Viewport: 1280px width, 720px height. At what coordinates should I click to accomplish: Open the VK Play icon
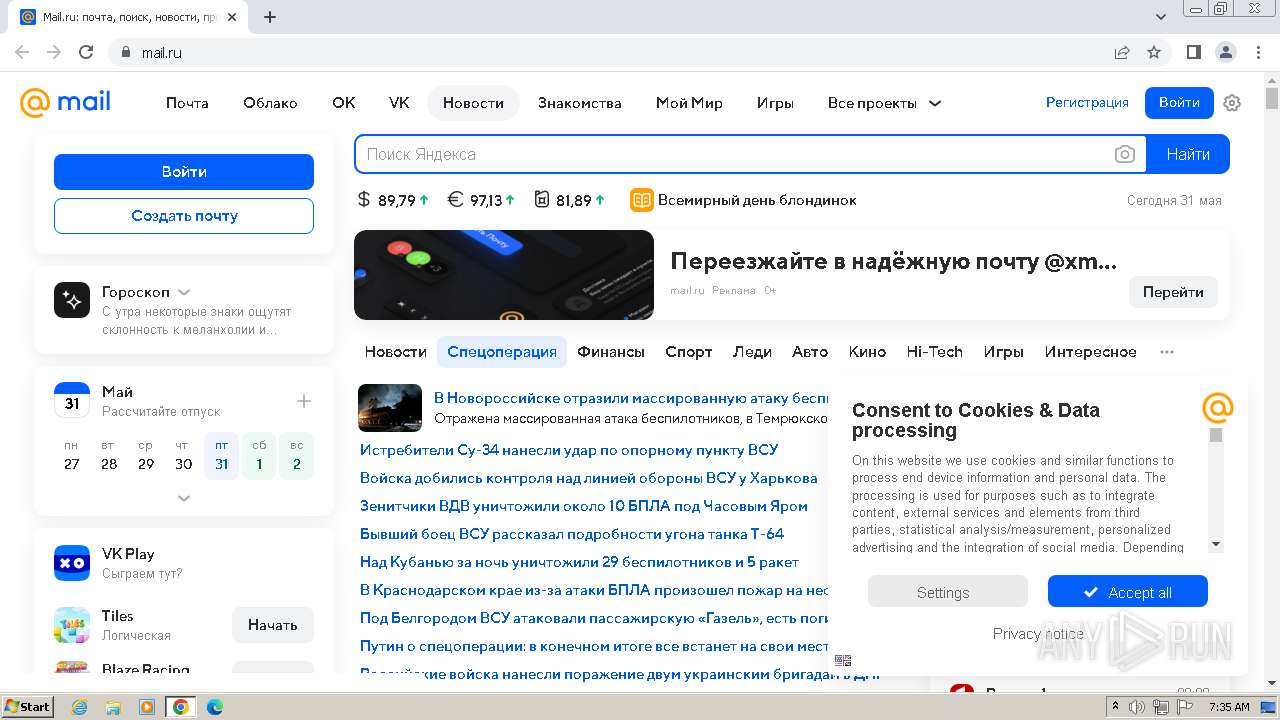(72, 563)
